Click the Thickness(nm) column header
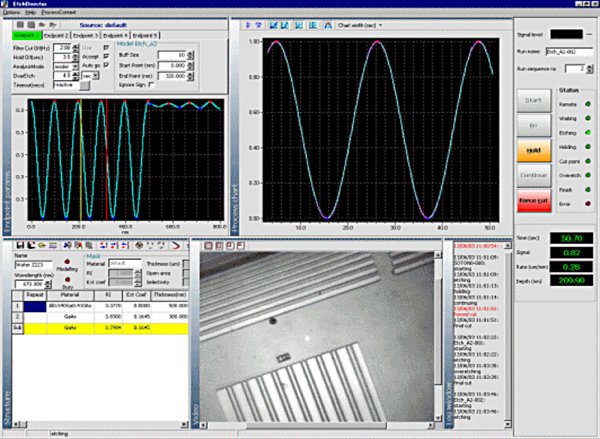Viewport: 600px width, 439px height. click(170, 295)
